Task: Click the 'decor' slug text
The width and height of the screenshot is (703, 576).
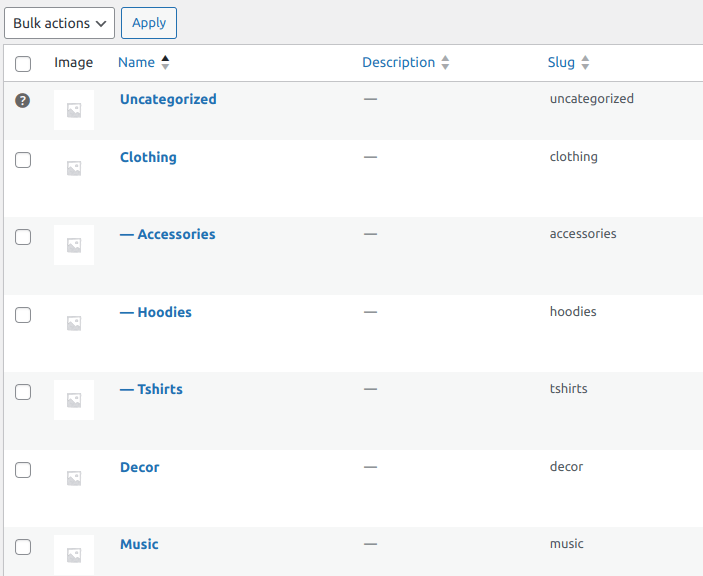Action: 566,467
